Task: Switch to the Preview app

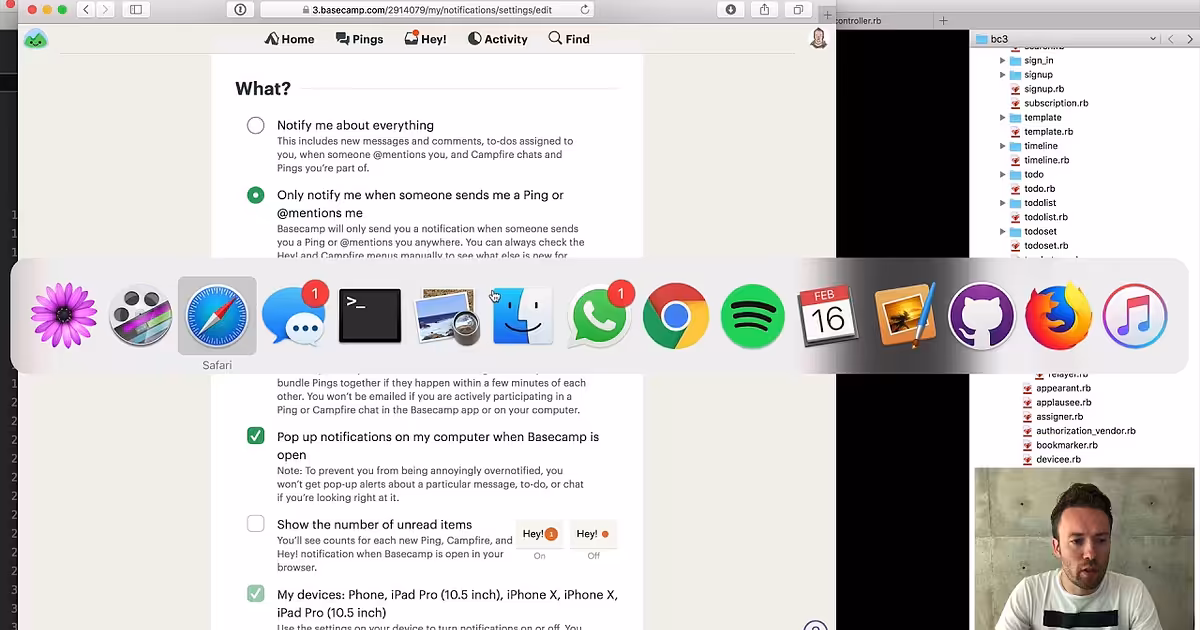Action: pos(446,316)
